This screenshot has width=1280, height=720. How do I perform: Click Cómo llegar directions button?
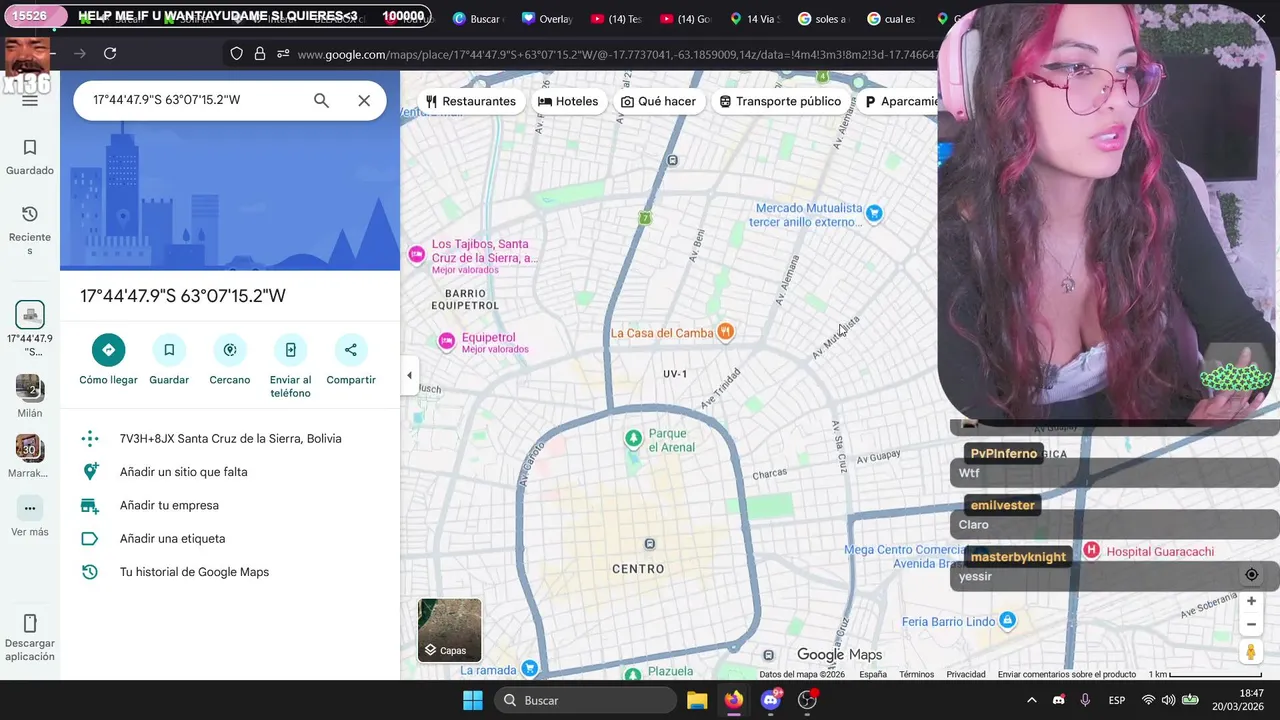pos(109,361)
